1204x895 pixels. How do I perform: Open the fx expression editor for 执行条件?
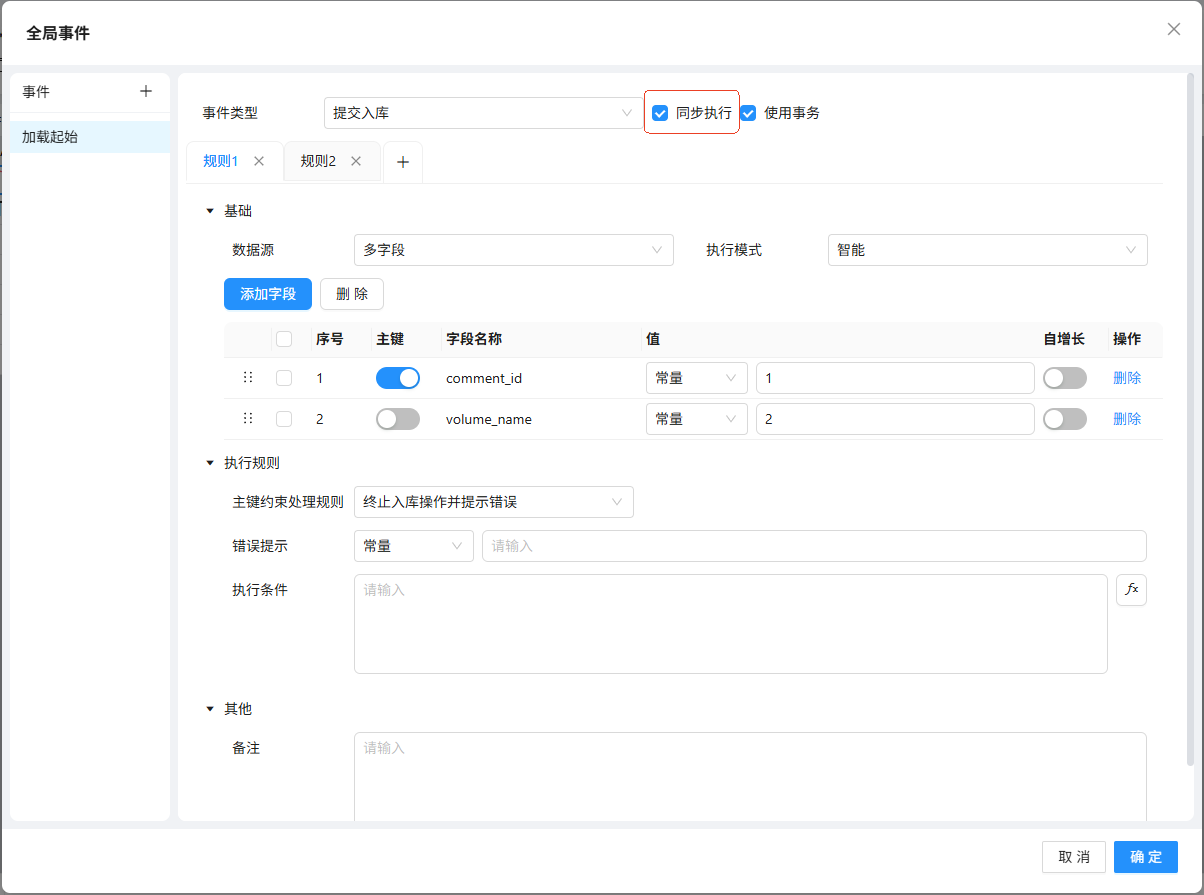(1131, 590)
